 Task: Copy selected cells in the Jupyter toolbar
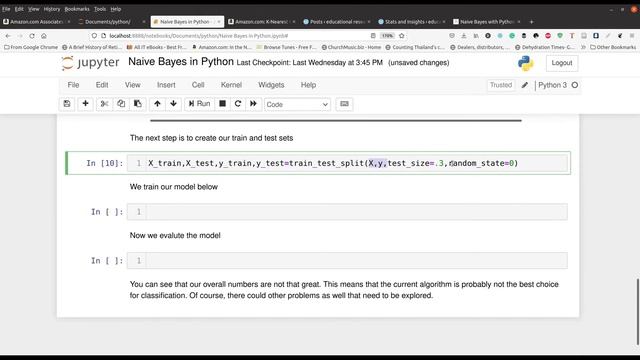[x=121, y=104]
